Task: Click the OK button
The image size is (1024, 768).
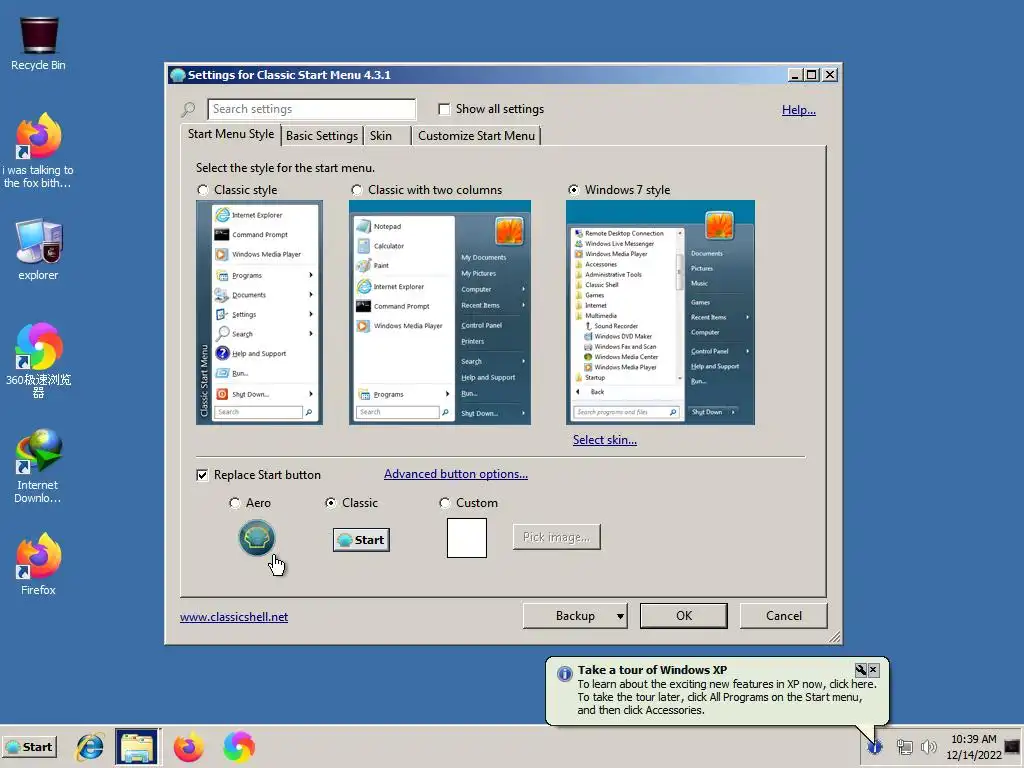Action: pyautogui.click(x=684, y=616)
